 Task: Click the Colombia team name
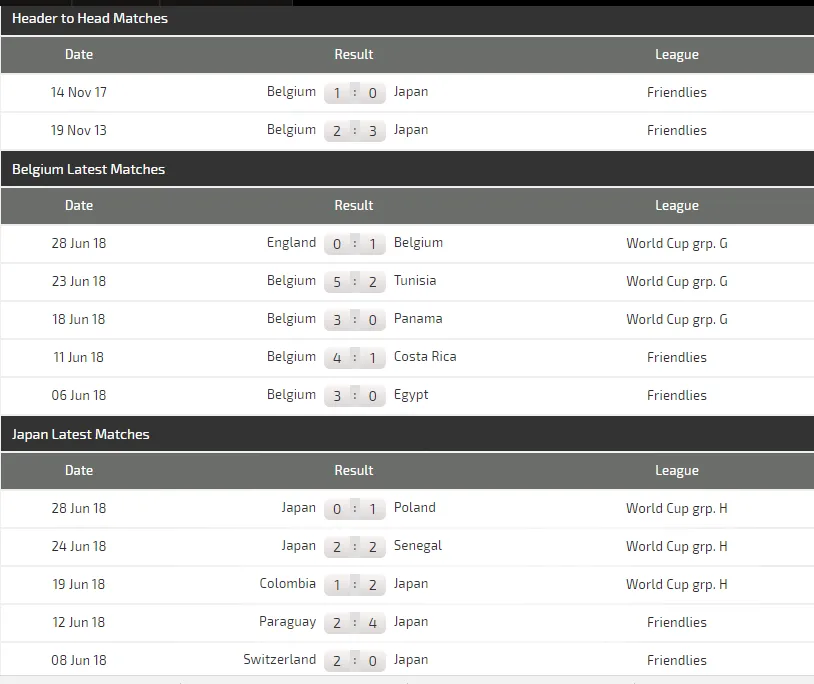[287, 584]
